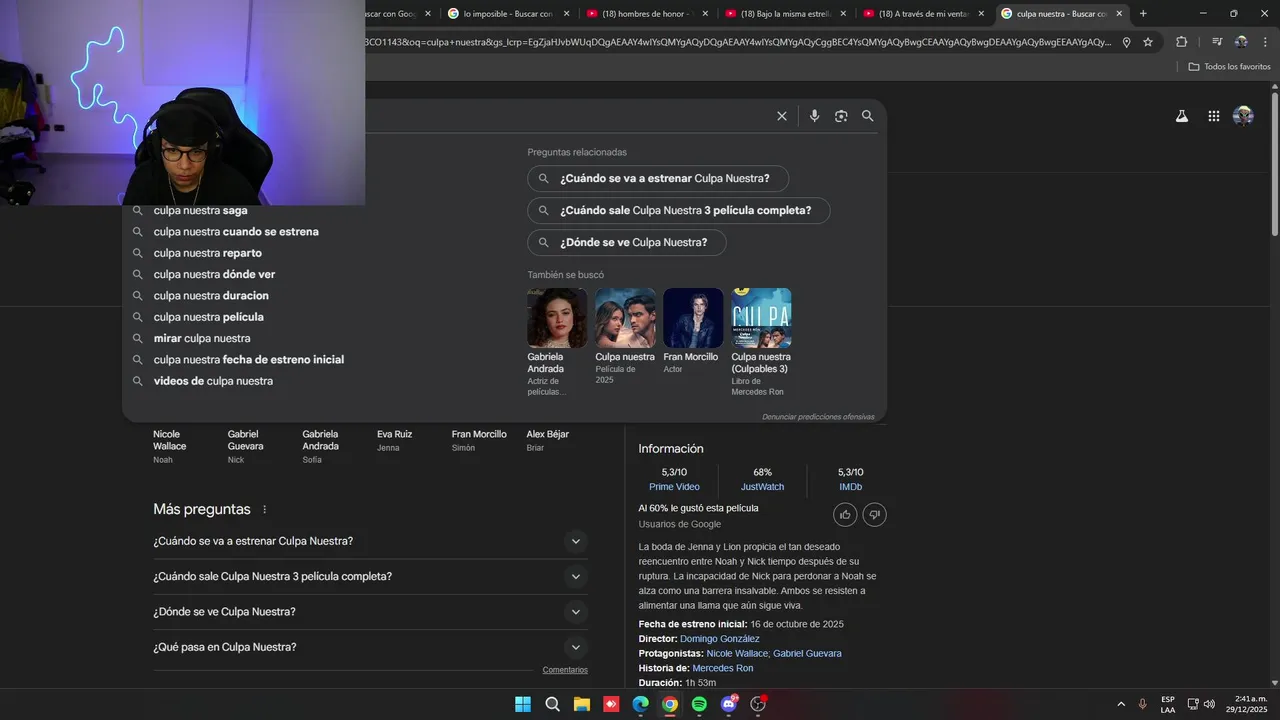Open Mercedes Ron author link
Viewport: 1280px width, 720px height.
[723, 668]
